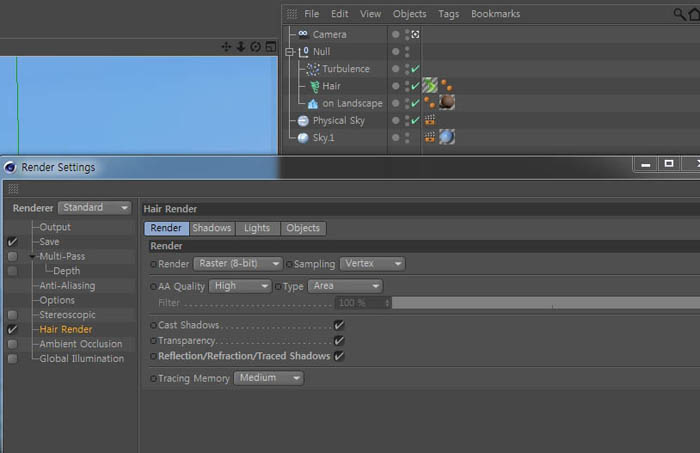The width and height of the screenshot is (700, 453).
Task: Uncheck the Transparency option
Action: 339,341
